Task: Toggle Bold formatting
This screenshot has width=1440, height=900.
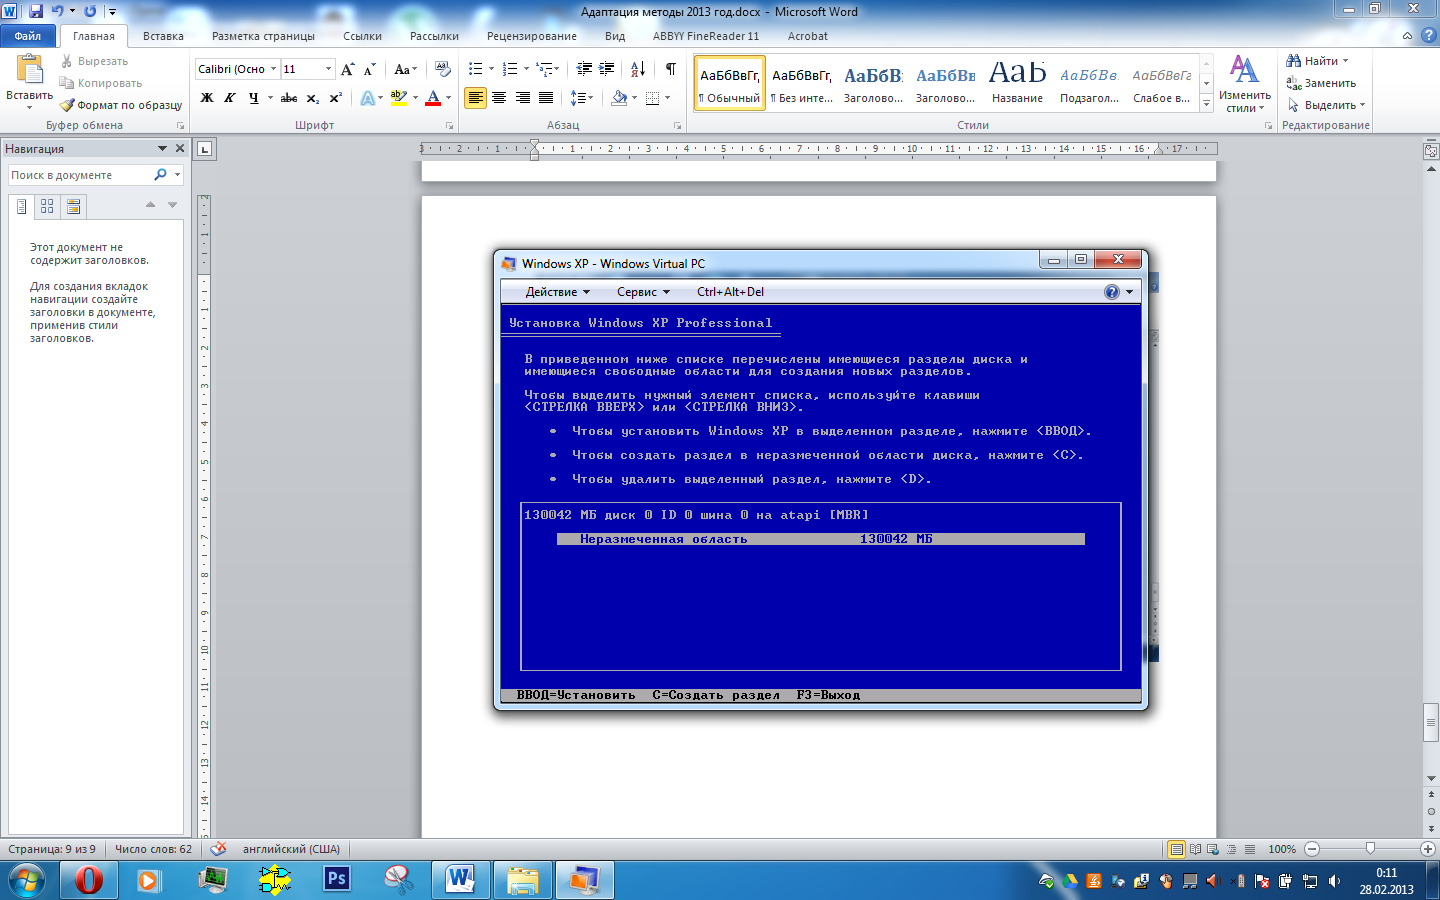Action: pos(207,98)
